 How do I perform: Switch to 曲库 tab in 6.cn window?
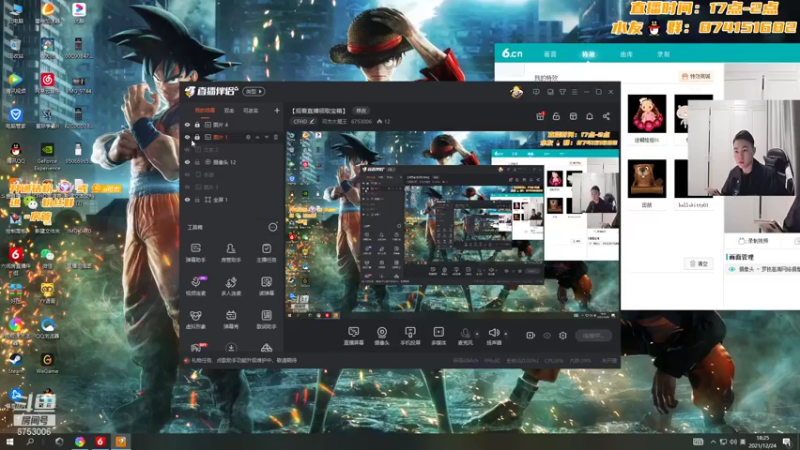[626, 54]
